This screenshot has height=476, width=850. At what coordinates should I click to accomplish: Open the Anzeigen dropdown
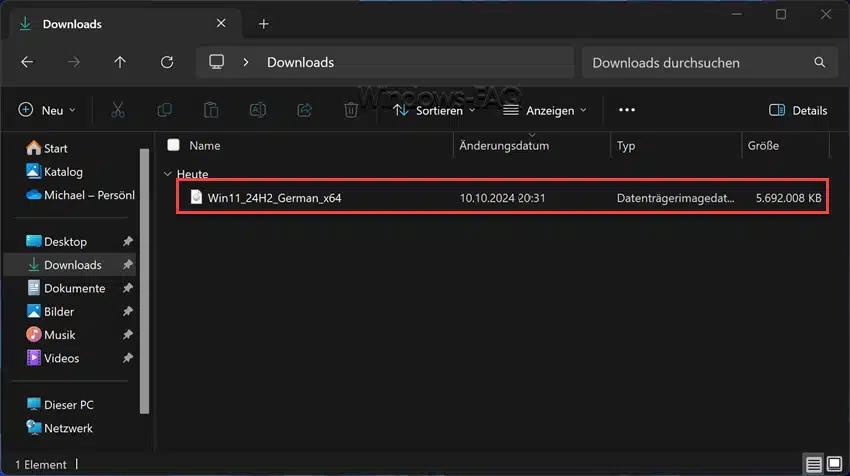545,110
